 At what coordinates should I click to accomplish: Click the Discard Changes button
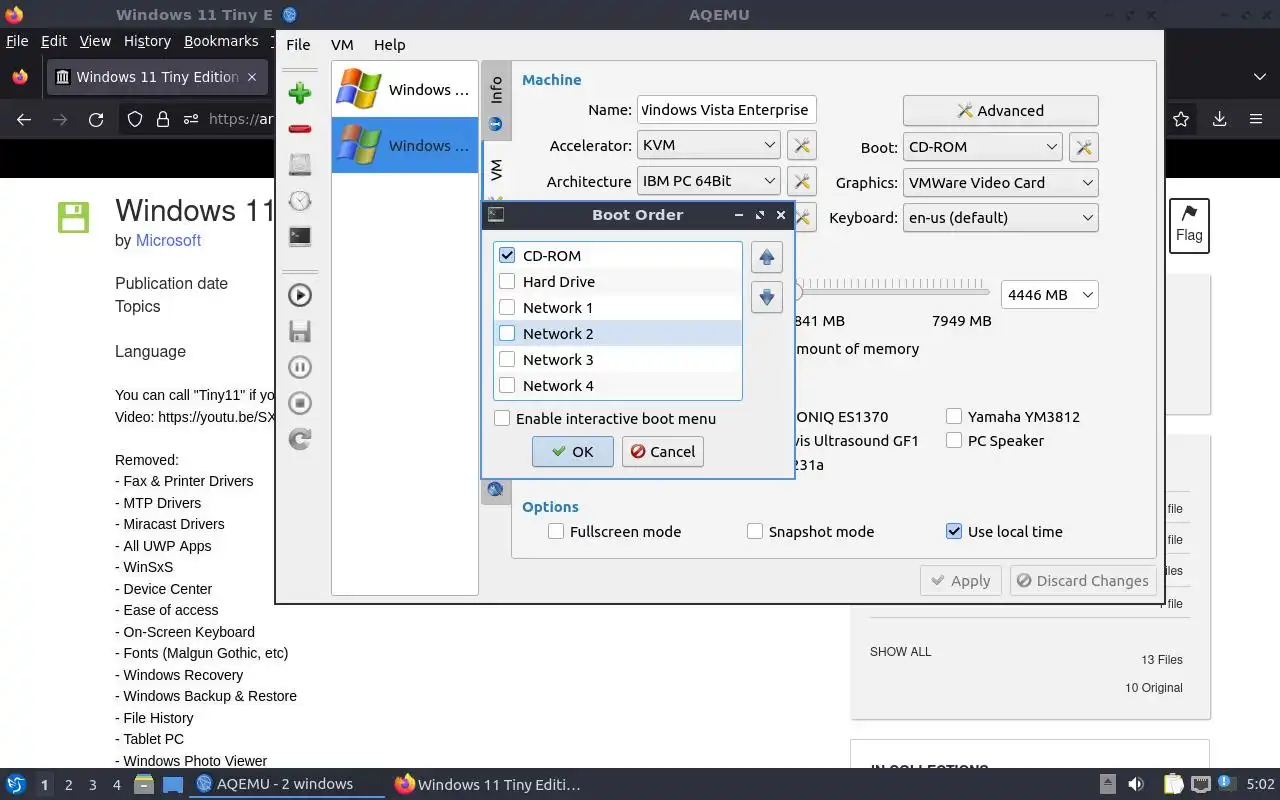pos(1083,580)
